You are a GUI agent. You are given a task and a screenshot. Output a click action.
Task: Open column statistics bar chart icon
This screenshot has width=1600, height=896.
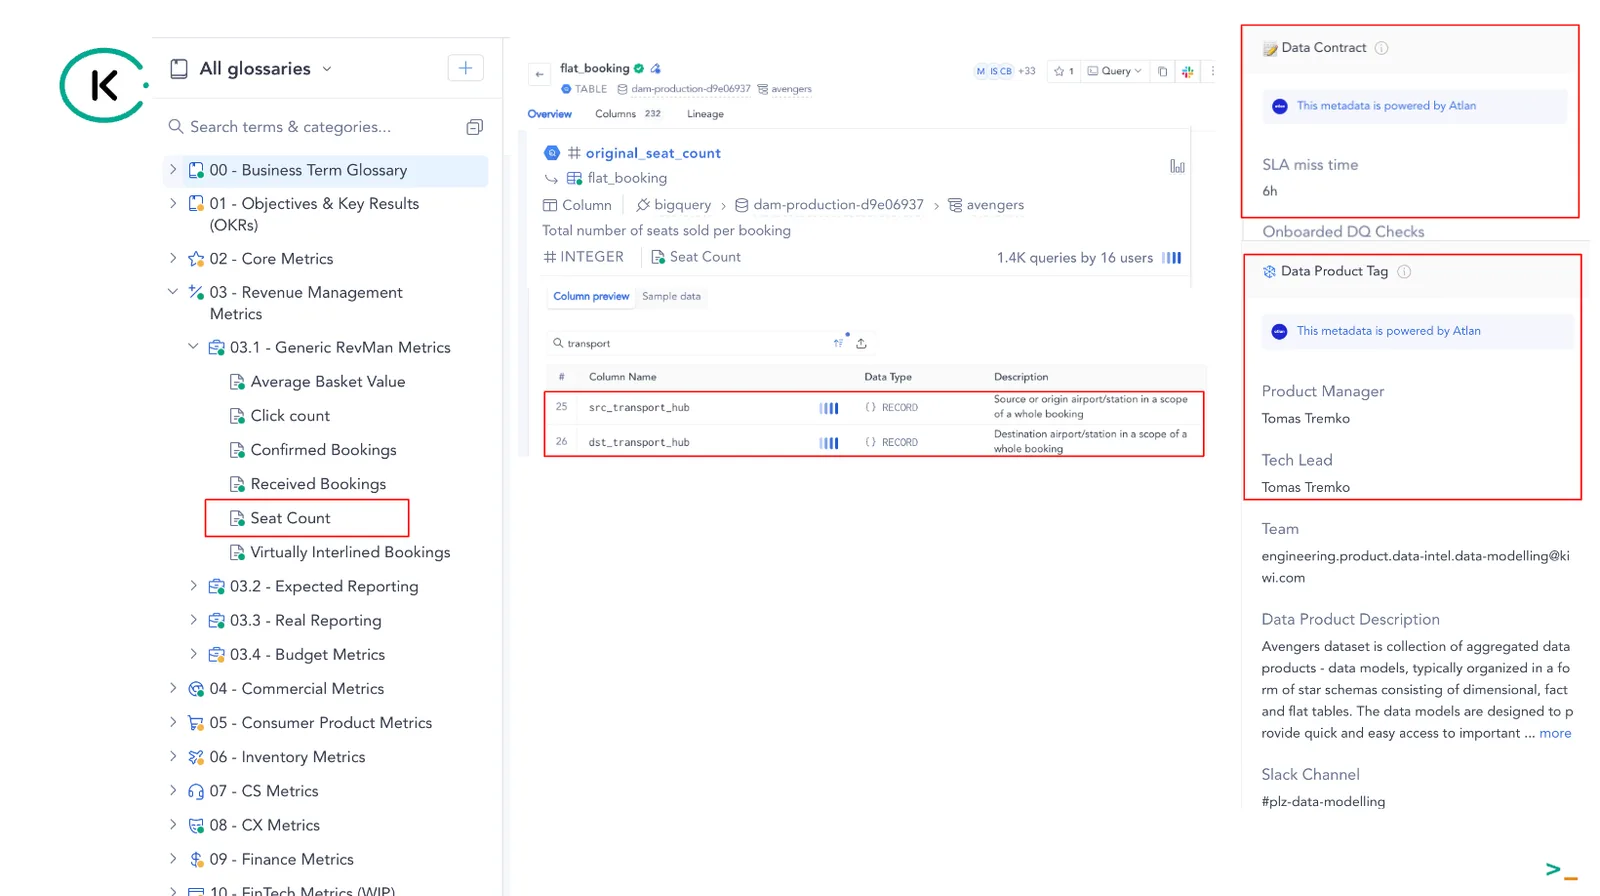(1177, 166)
